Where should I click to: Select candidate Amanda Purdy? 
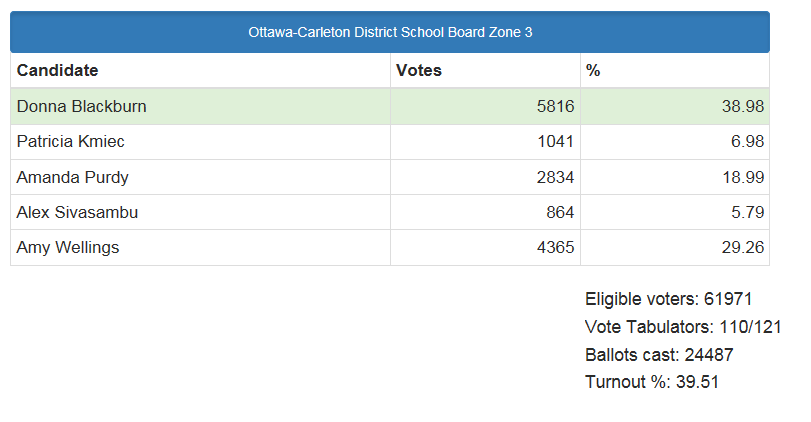[x=73, y=177]
